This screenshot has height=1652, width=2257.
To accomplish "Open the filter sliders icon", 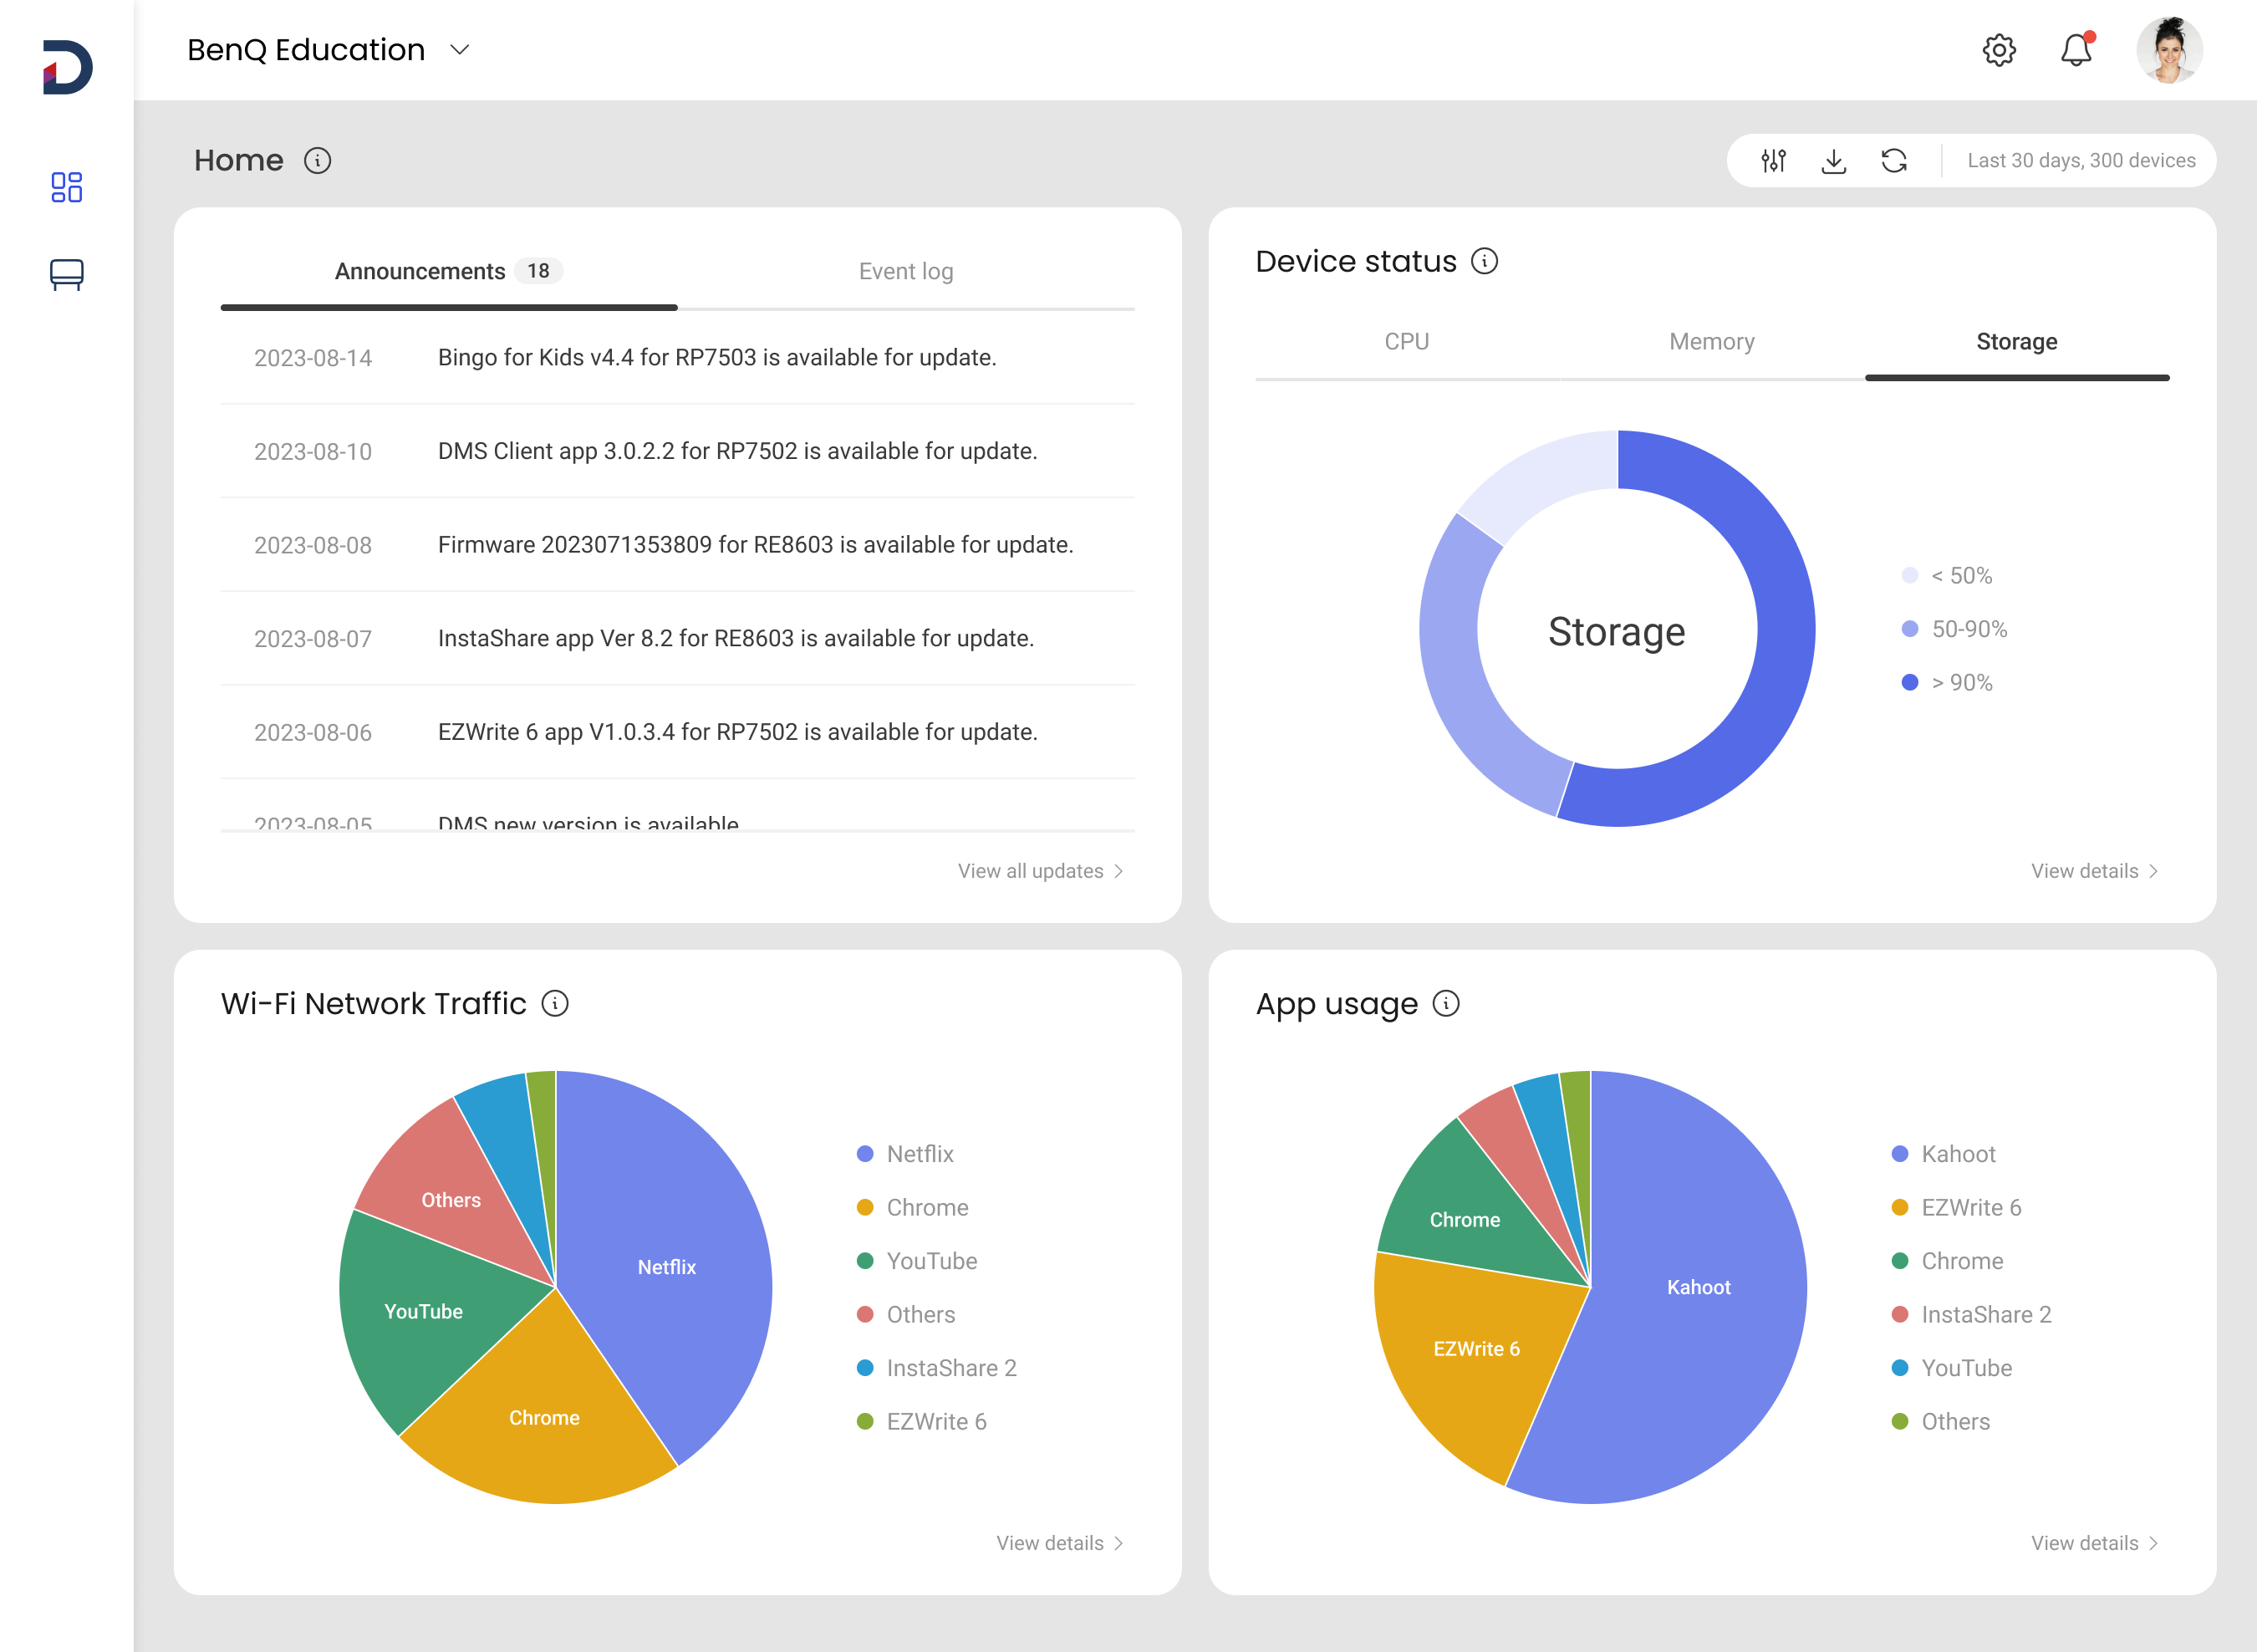I will (1773, 161).
